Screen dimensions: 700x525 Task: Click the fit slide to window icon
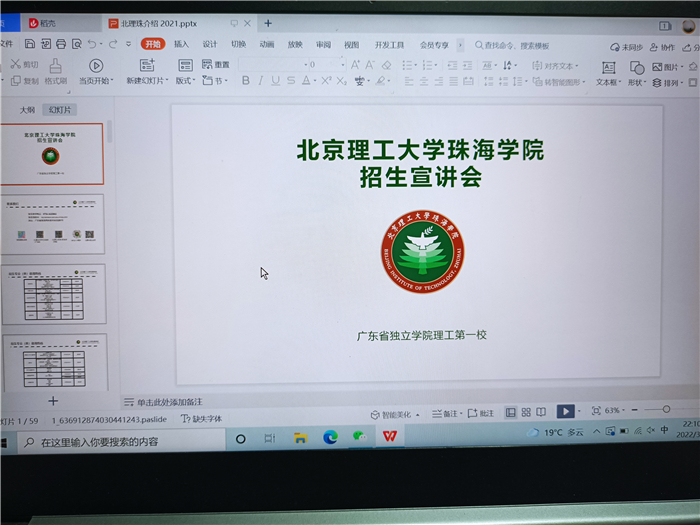pyautogui.click(x=596, y=411)
